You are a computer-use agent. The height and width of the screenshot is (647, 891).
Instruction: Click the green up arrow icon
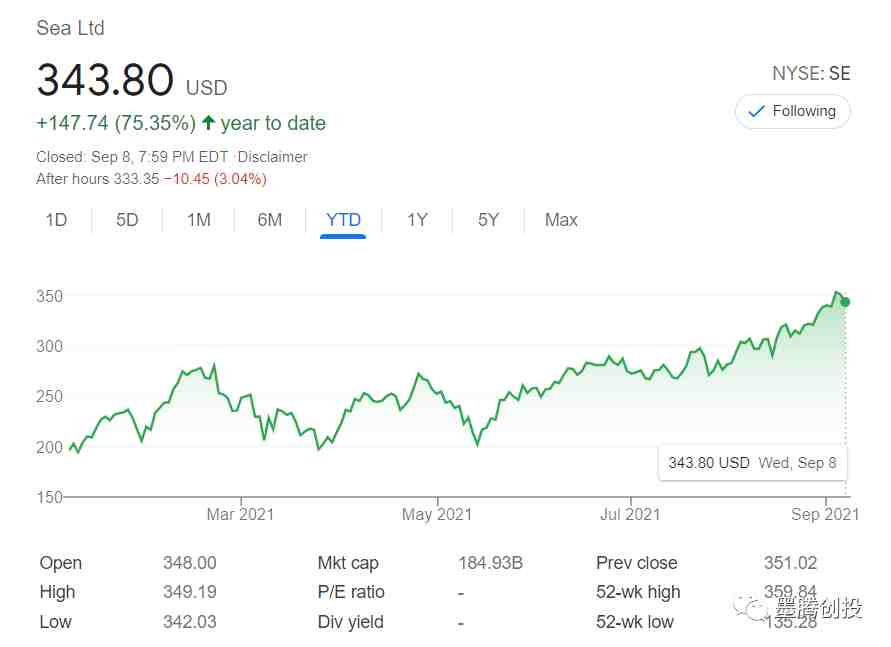click(208, 124)
